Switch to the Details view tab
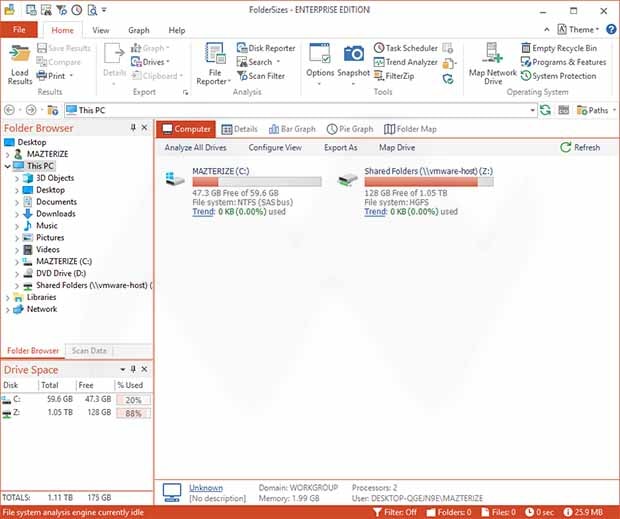The image size is (620, 519). coord(239,129)
